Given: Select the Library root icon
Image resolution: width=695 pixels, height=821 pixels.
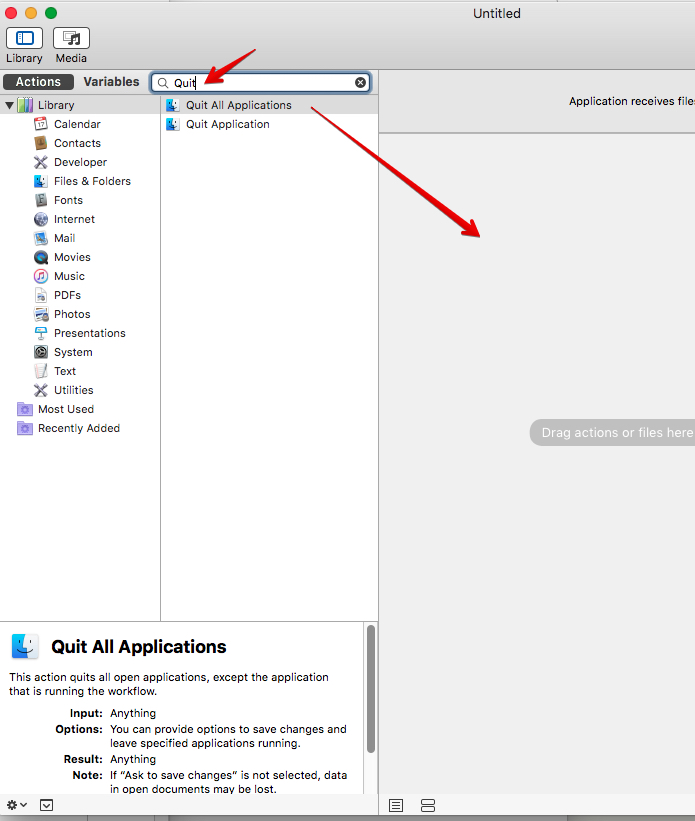Looking at the screenshot, I should [x=25, y=105].
